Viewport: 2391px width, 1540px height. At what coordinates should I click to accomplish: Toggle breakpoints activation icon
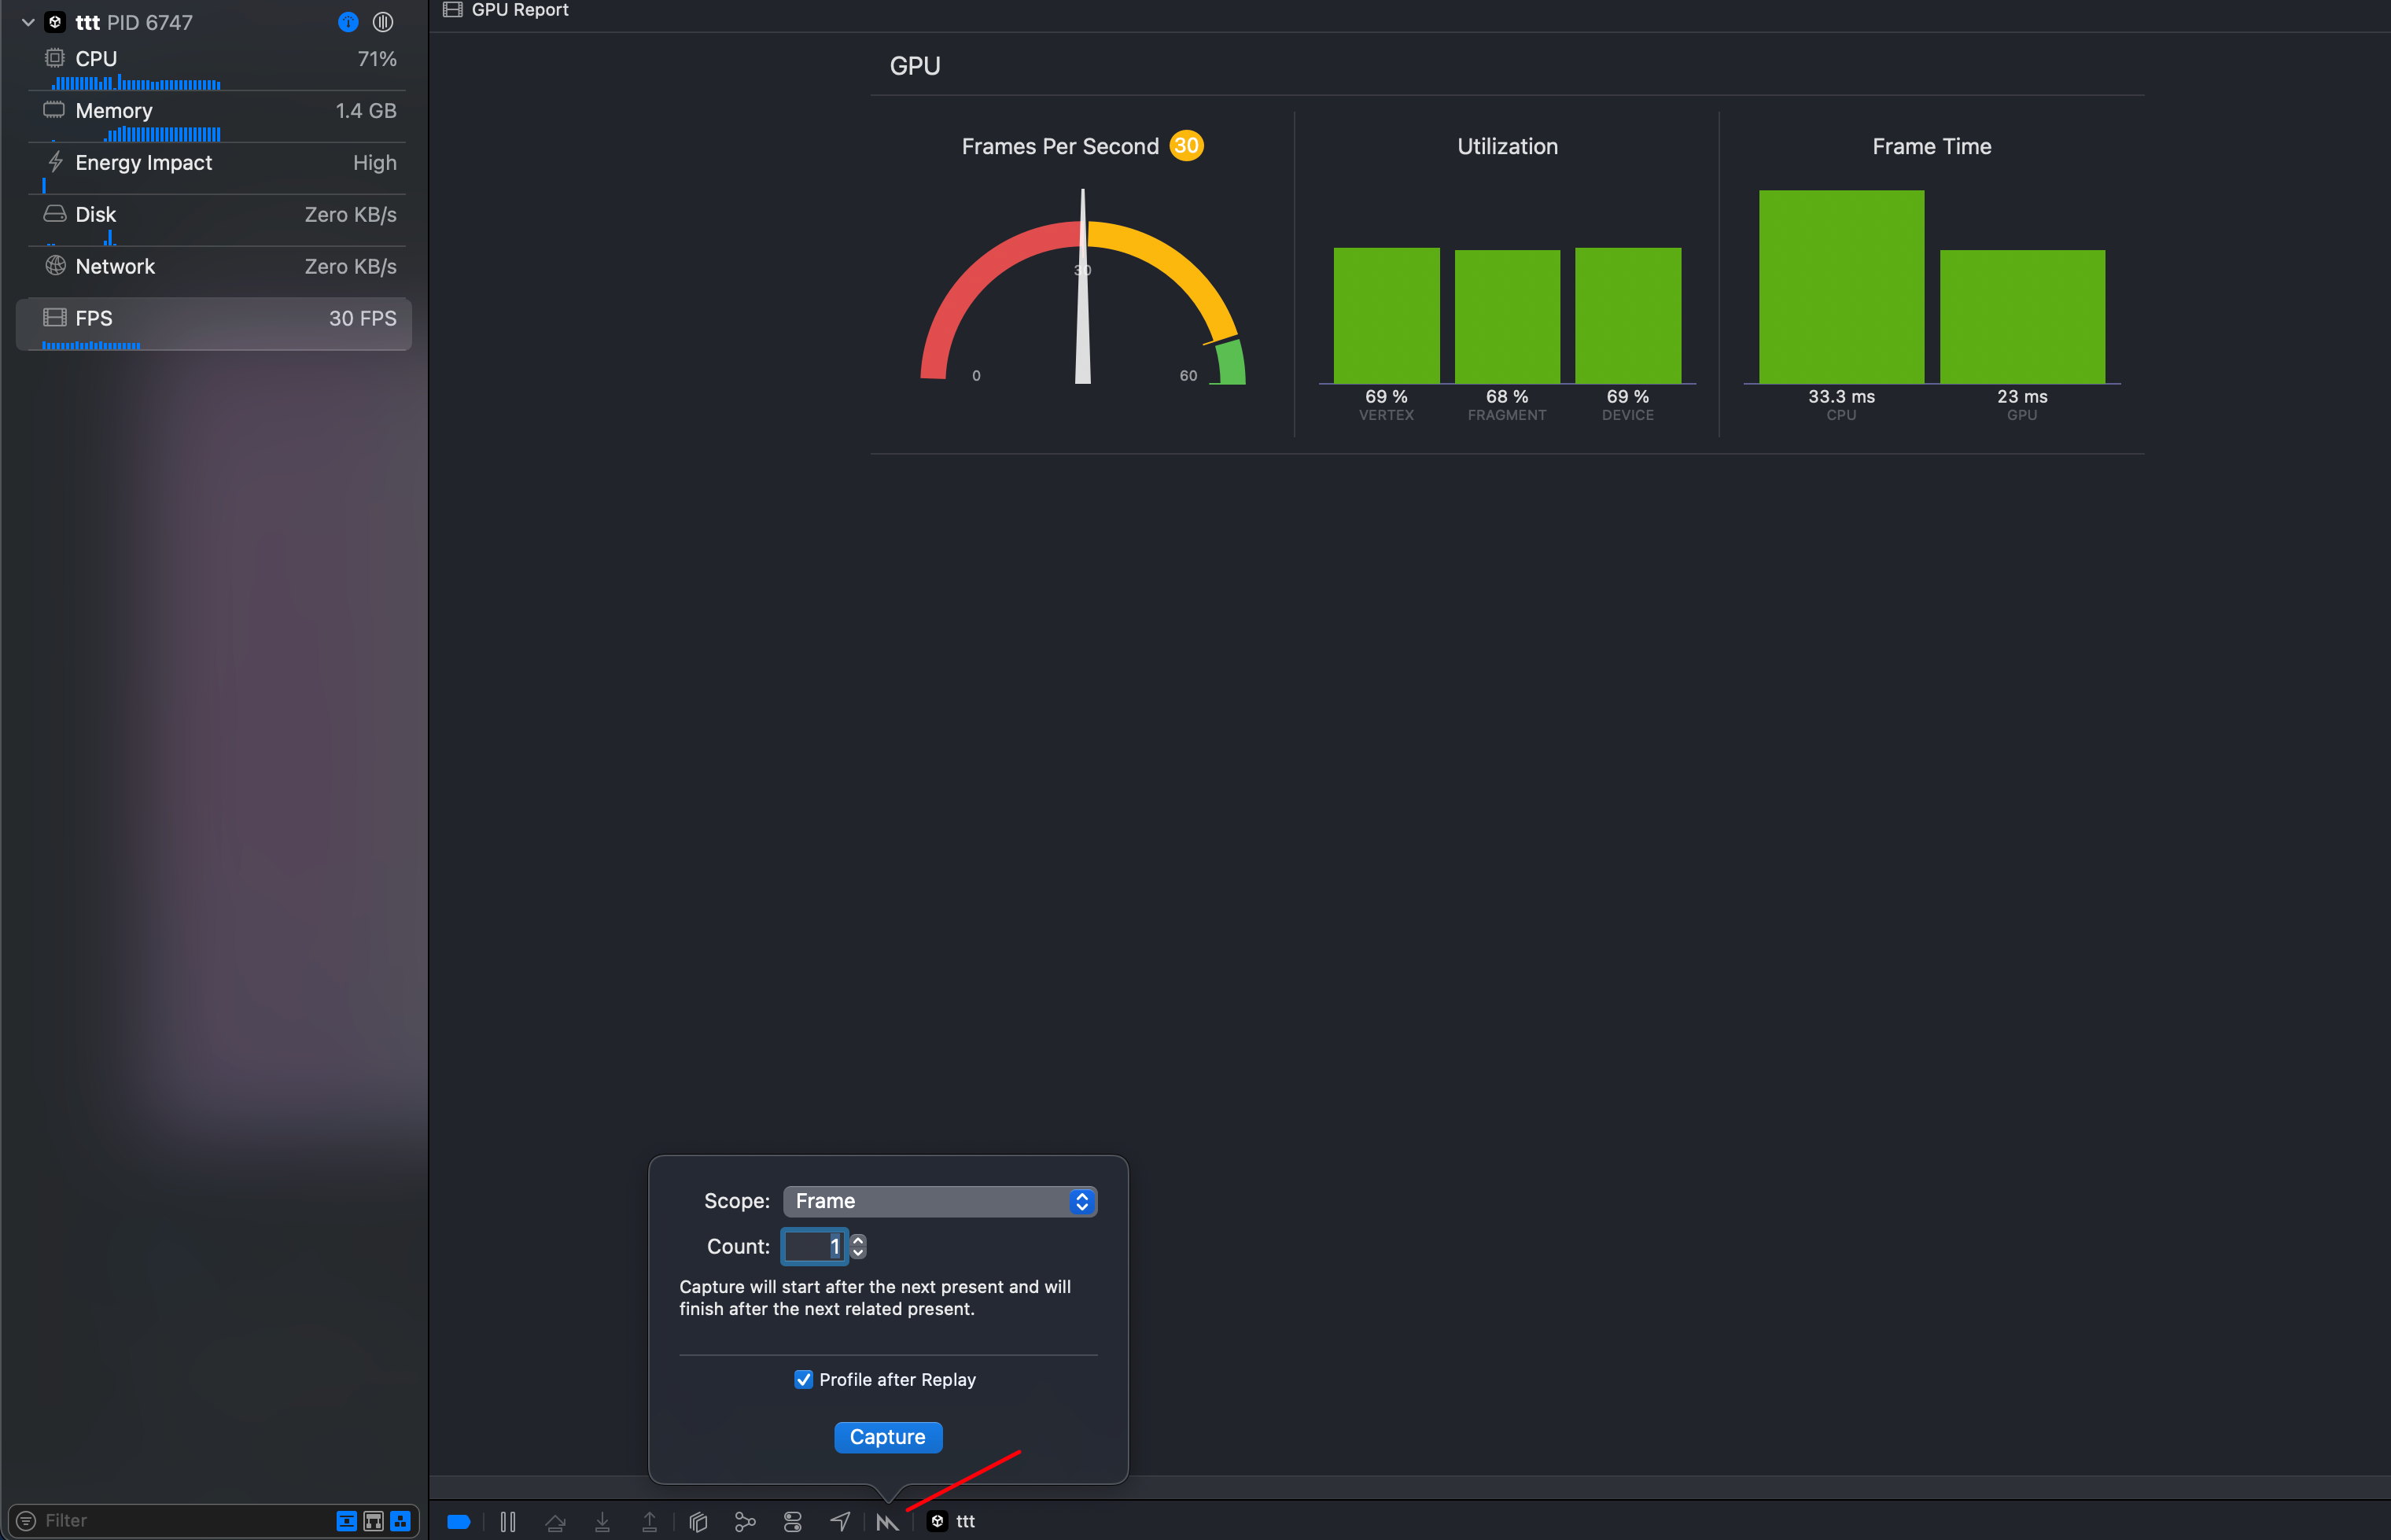pyautogui.click(x=459, y=1521)
